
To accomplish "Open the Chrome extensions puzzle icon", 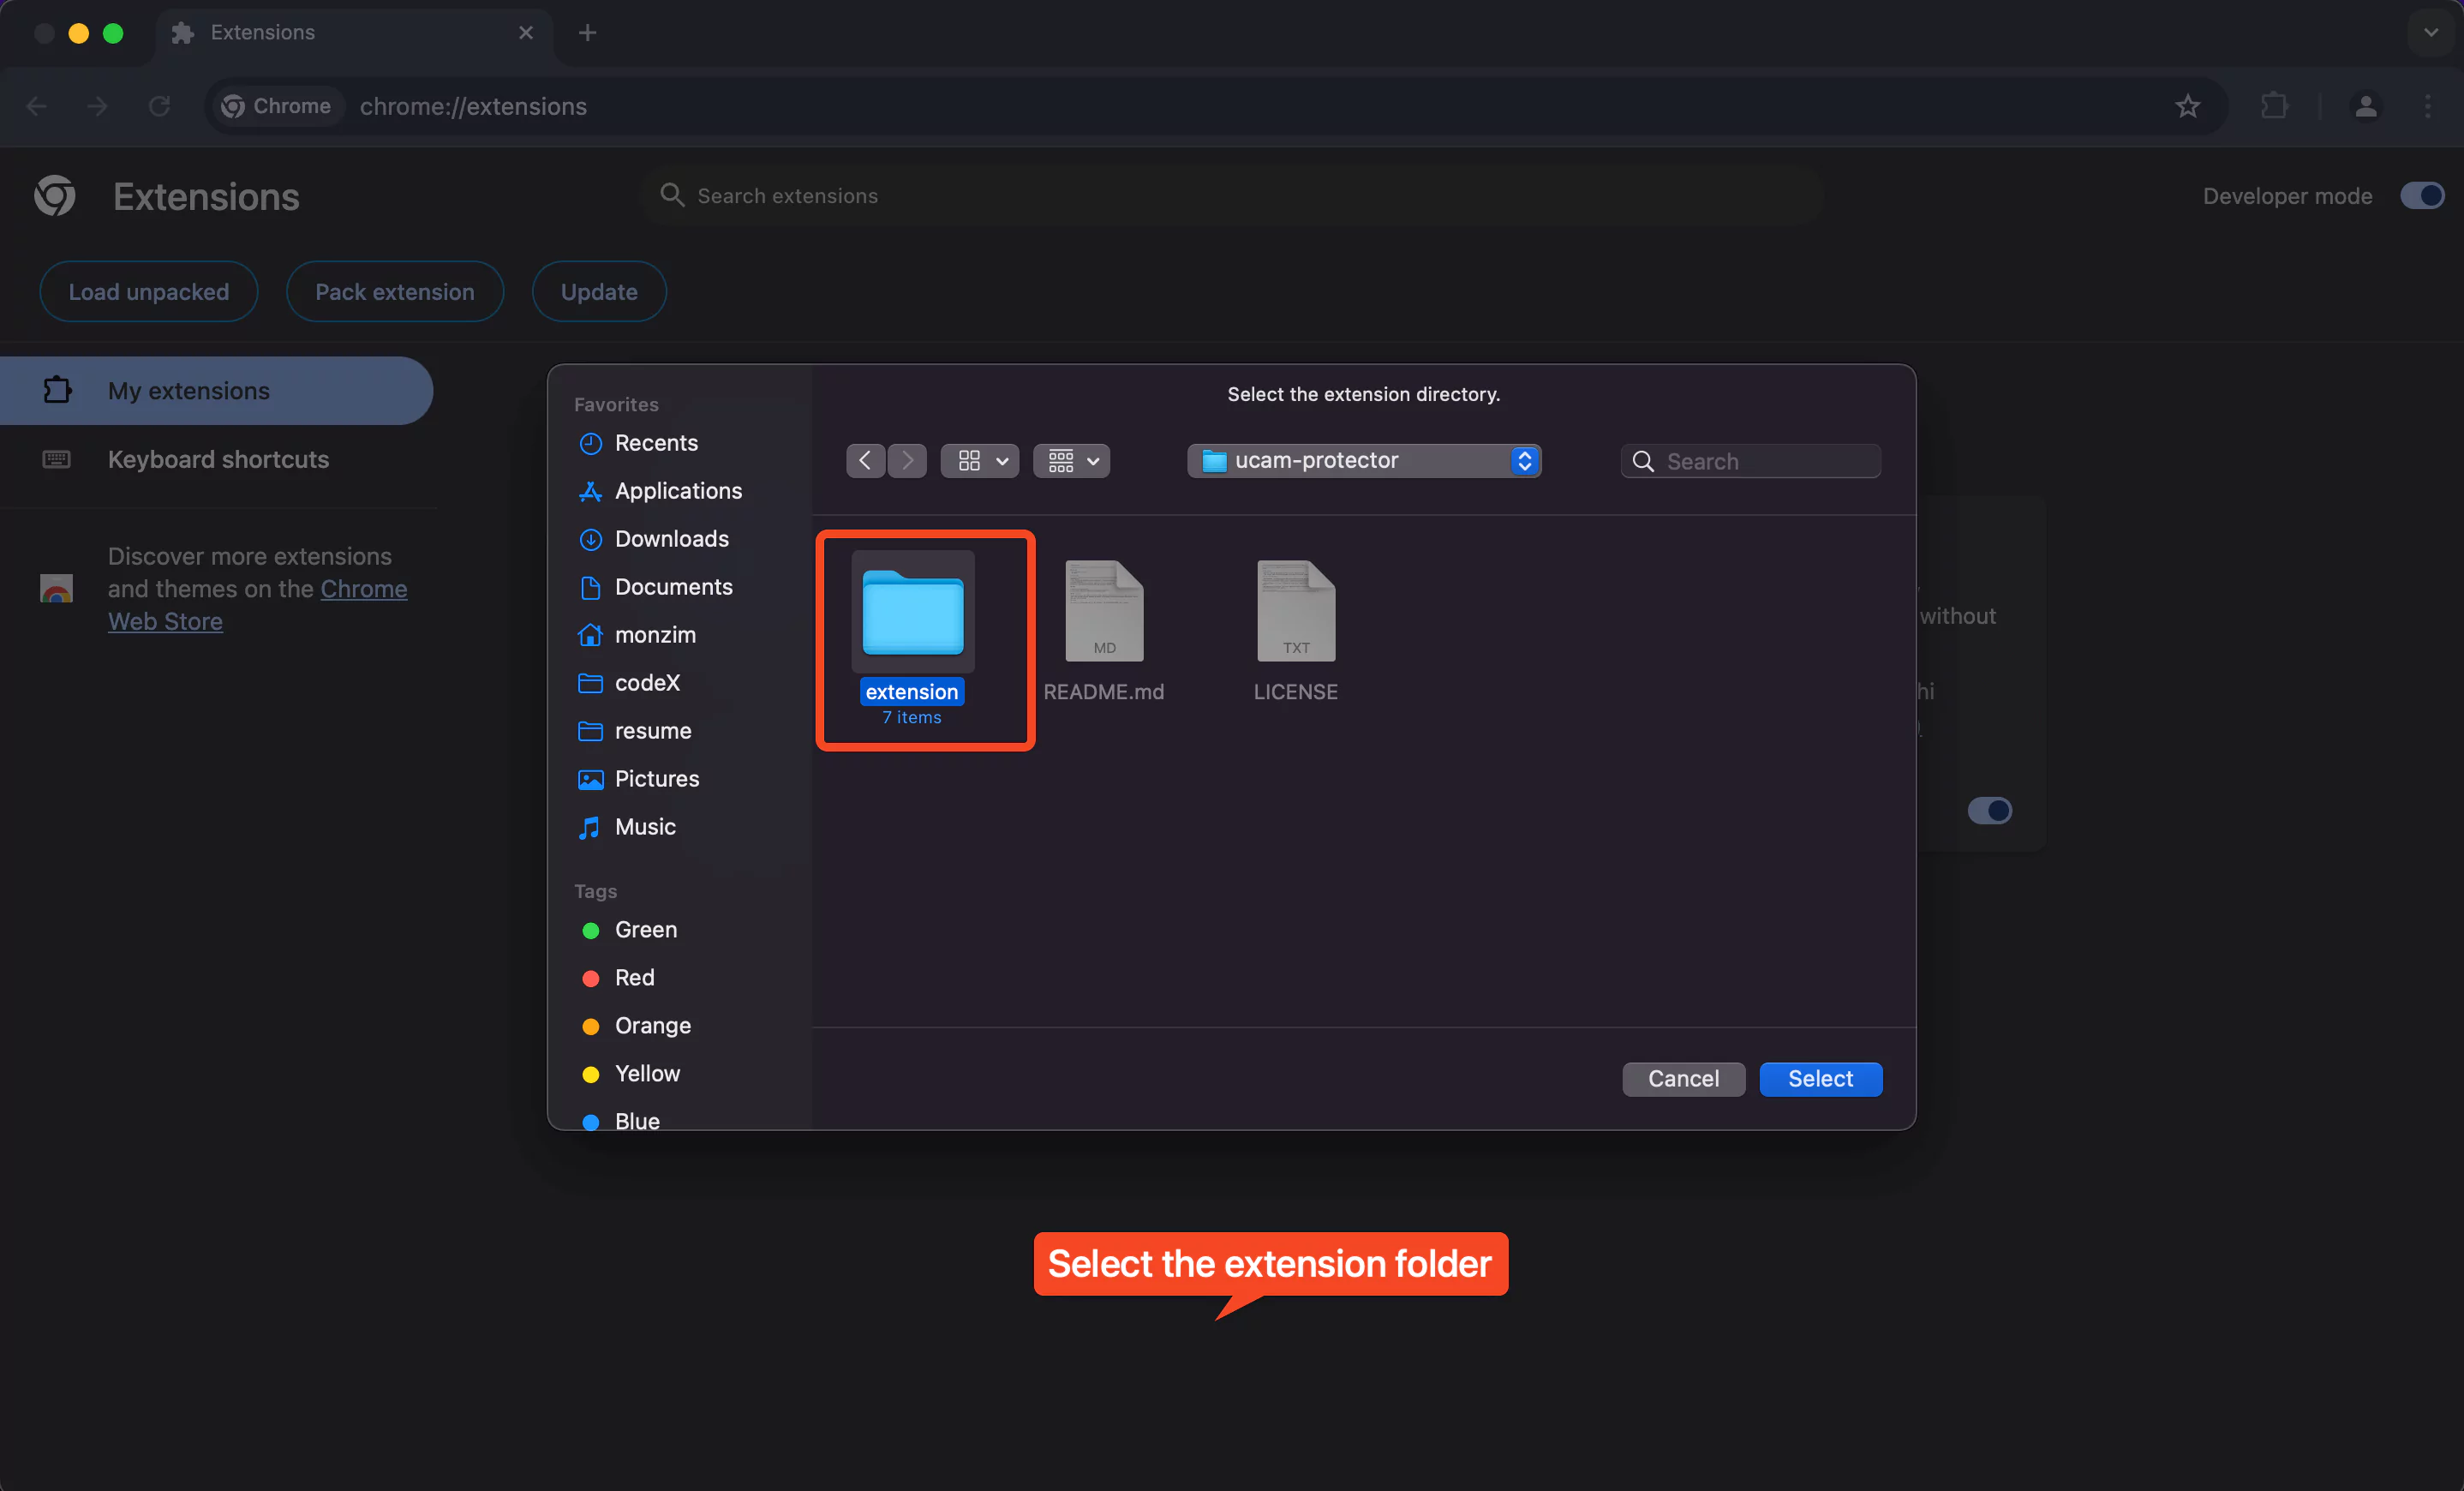I will click(x=2273, y=106).
